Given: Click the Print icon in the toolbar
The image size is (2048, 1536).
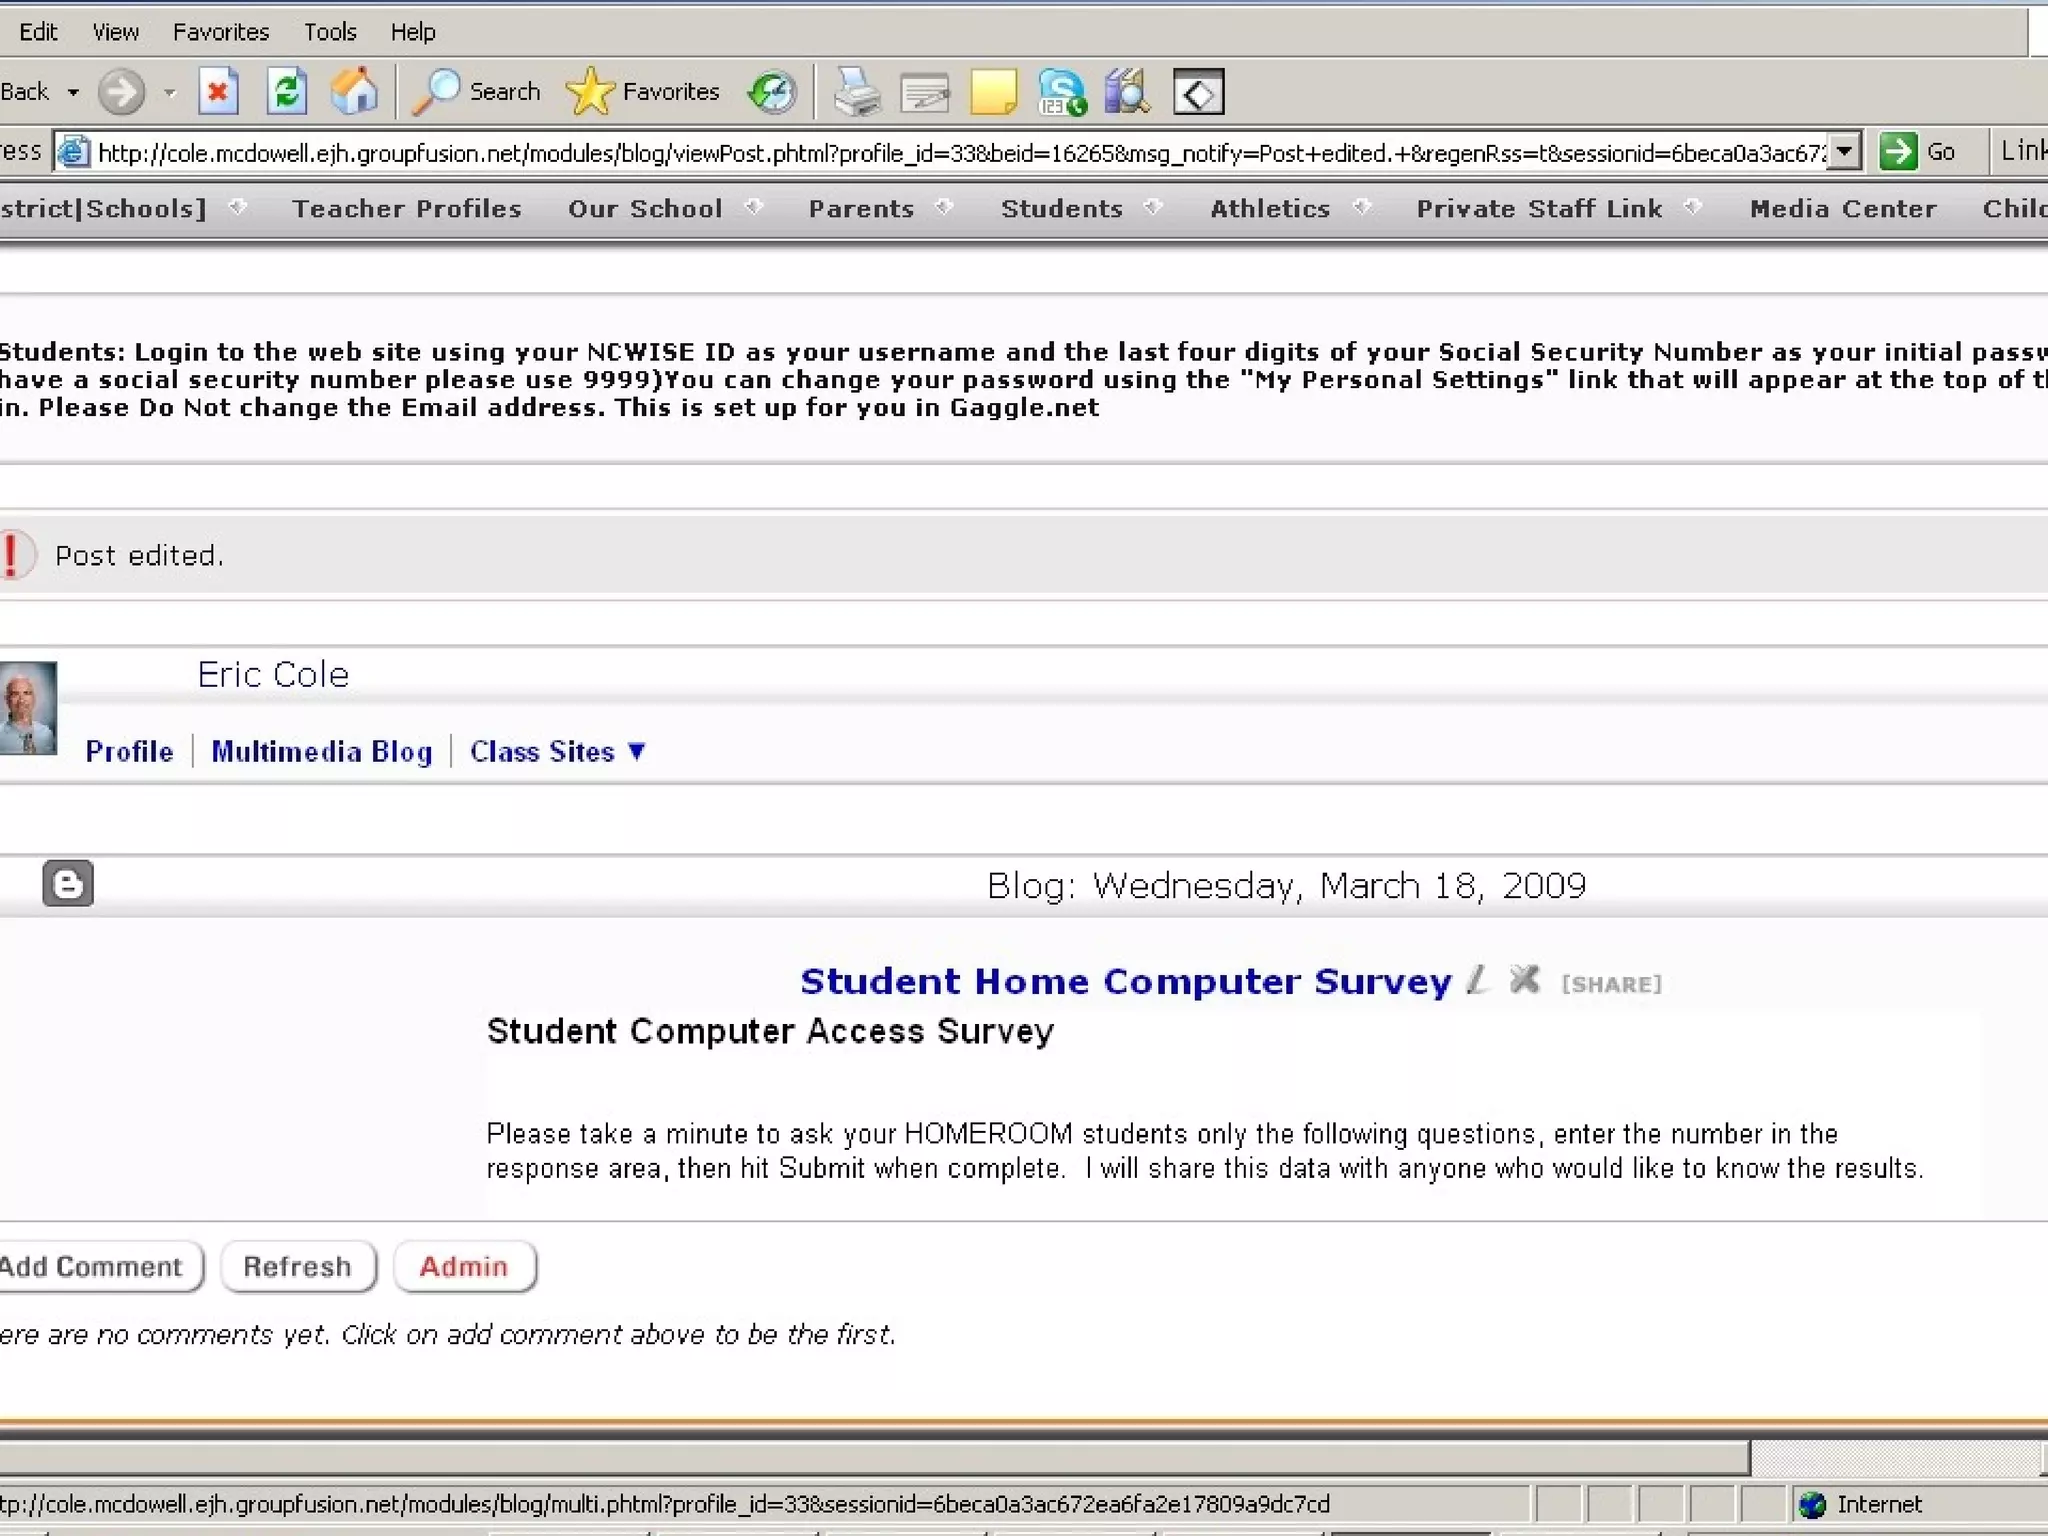Looking at the screenshot, I should [x=857, y=92].
